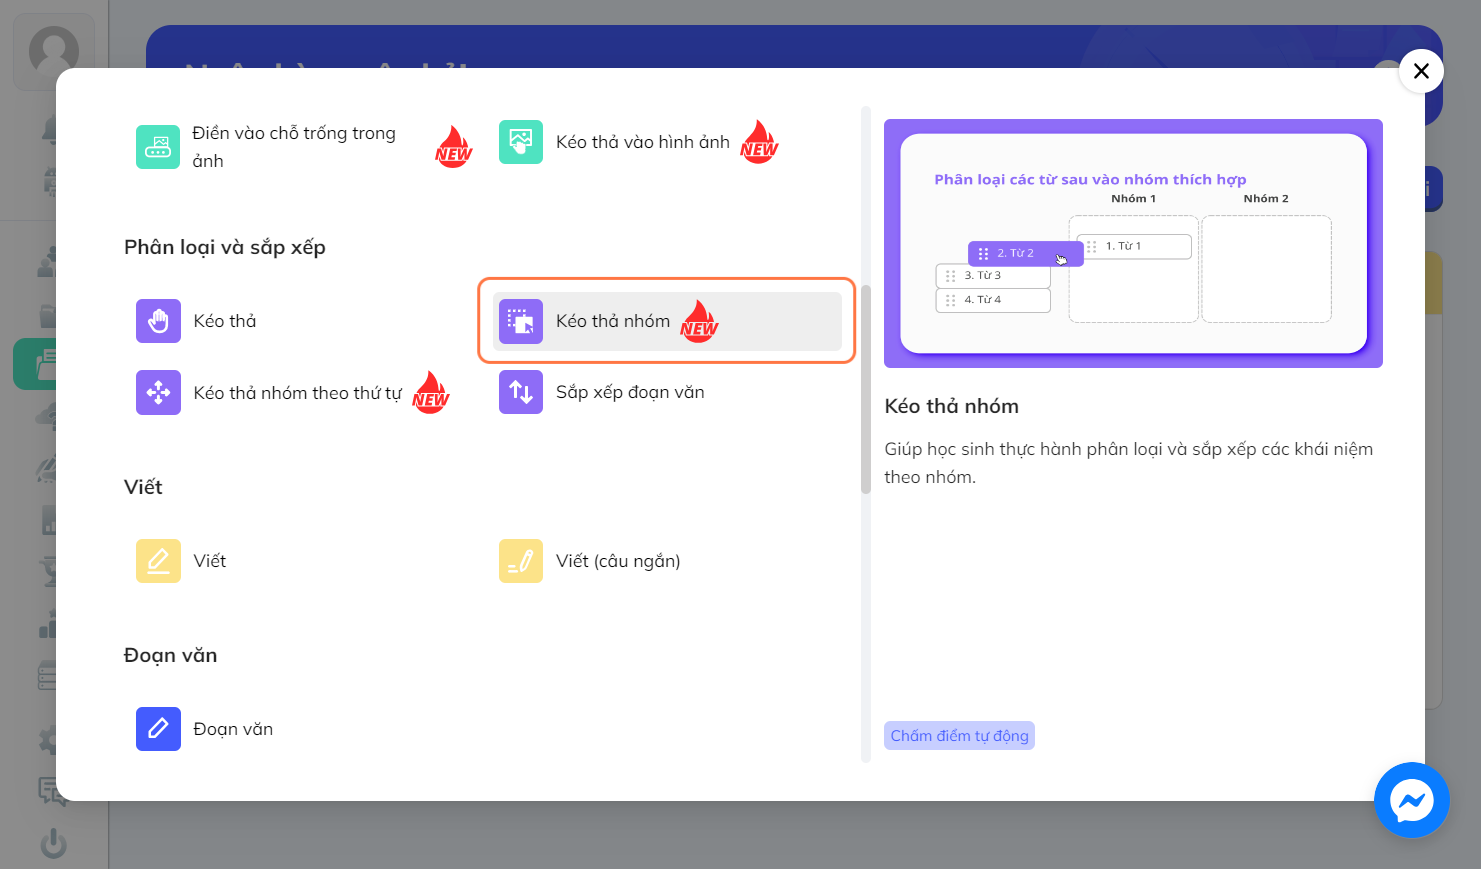1481x869 pixels.
Task: Click the NEW flame badge beside Kéo thả nhóm
Action: click(x=699, y=321)
